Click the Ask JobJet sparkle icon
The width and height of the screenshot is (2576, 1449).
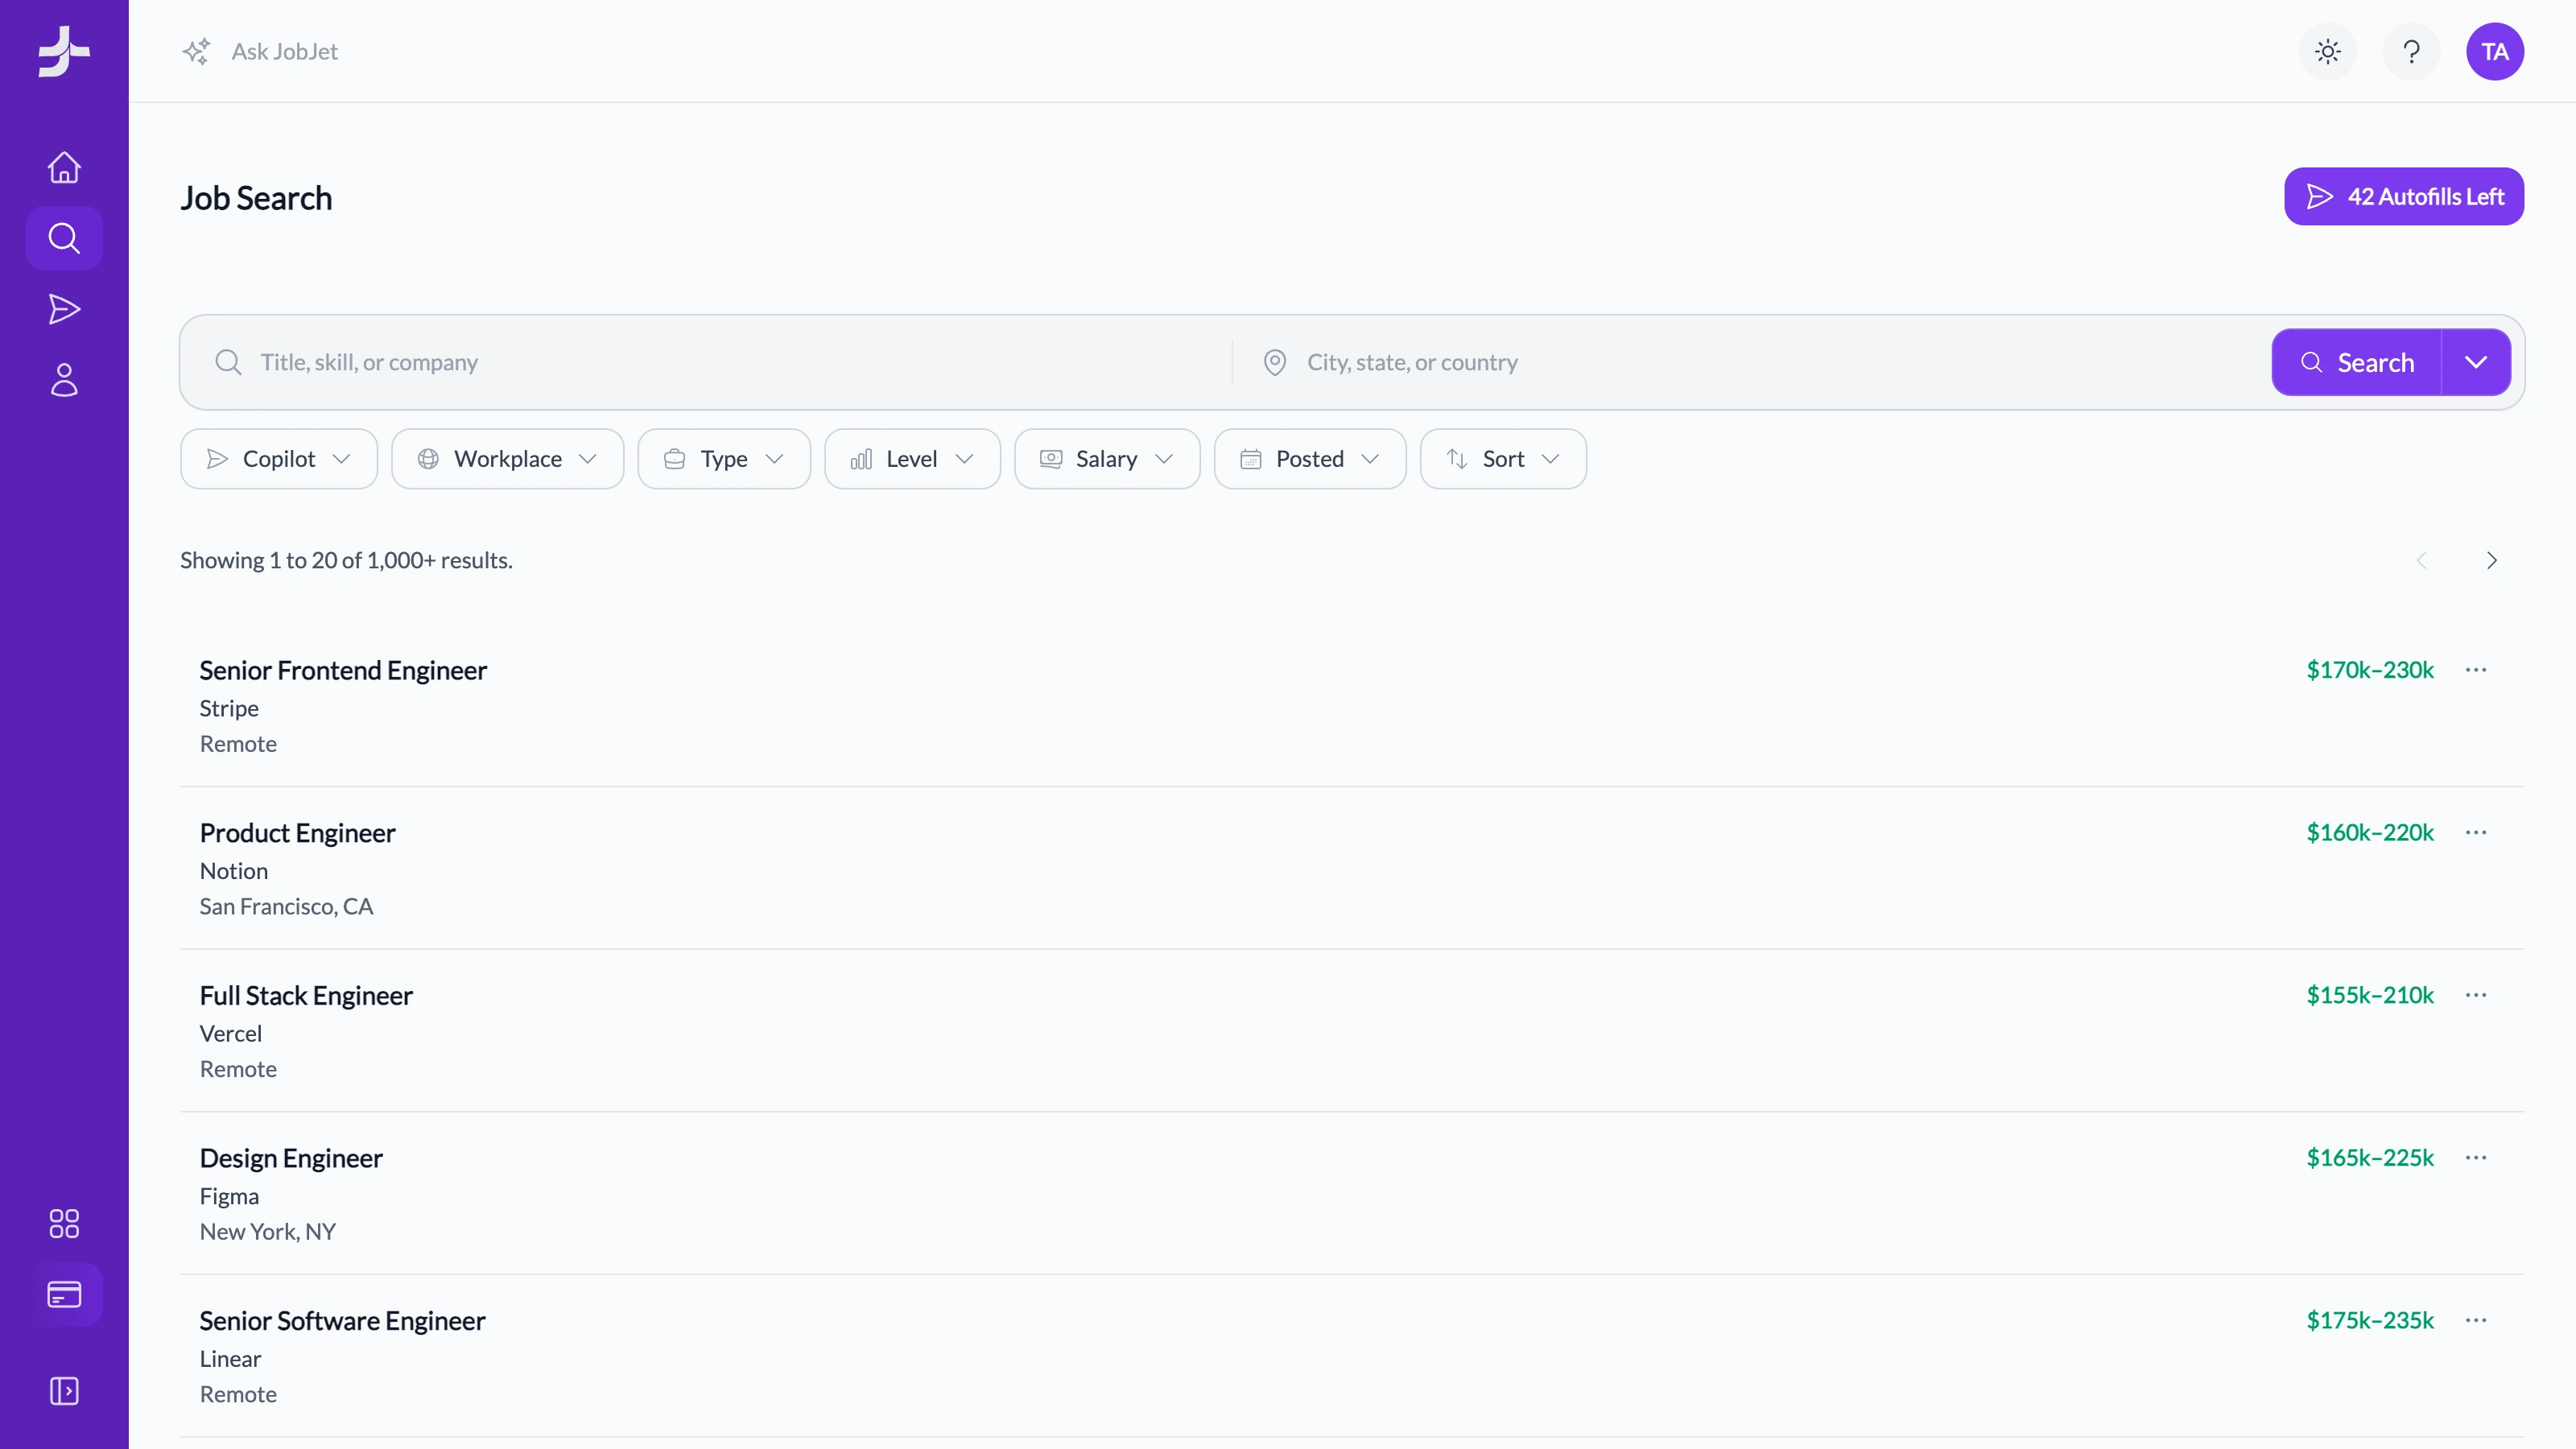197,51
